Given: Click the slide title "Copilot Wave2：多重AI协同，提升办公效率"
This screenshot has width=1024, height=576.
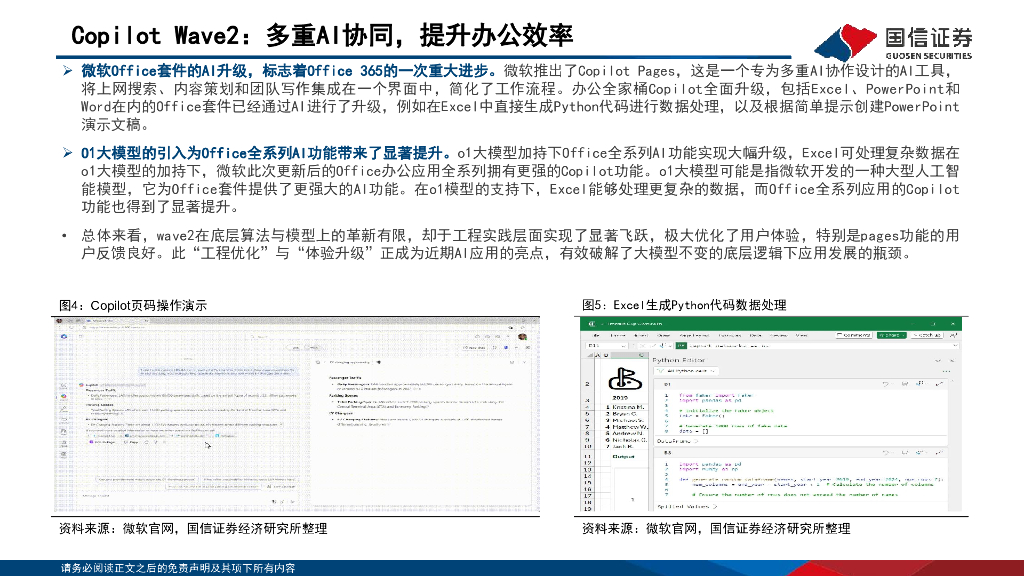Looking at the screenshot, I should point(322,35).
